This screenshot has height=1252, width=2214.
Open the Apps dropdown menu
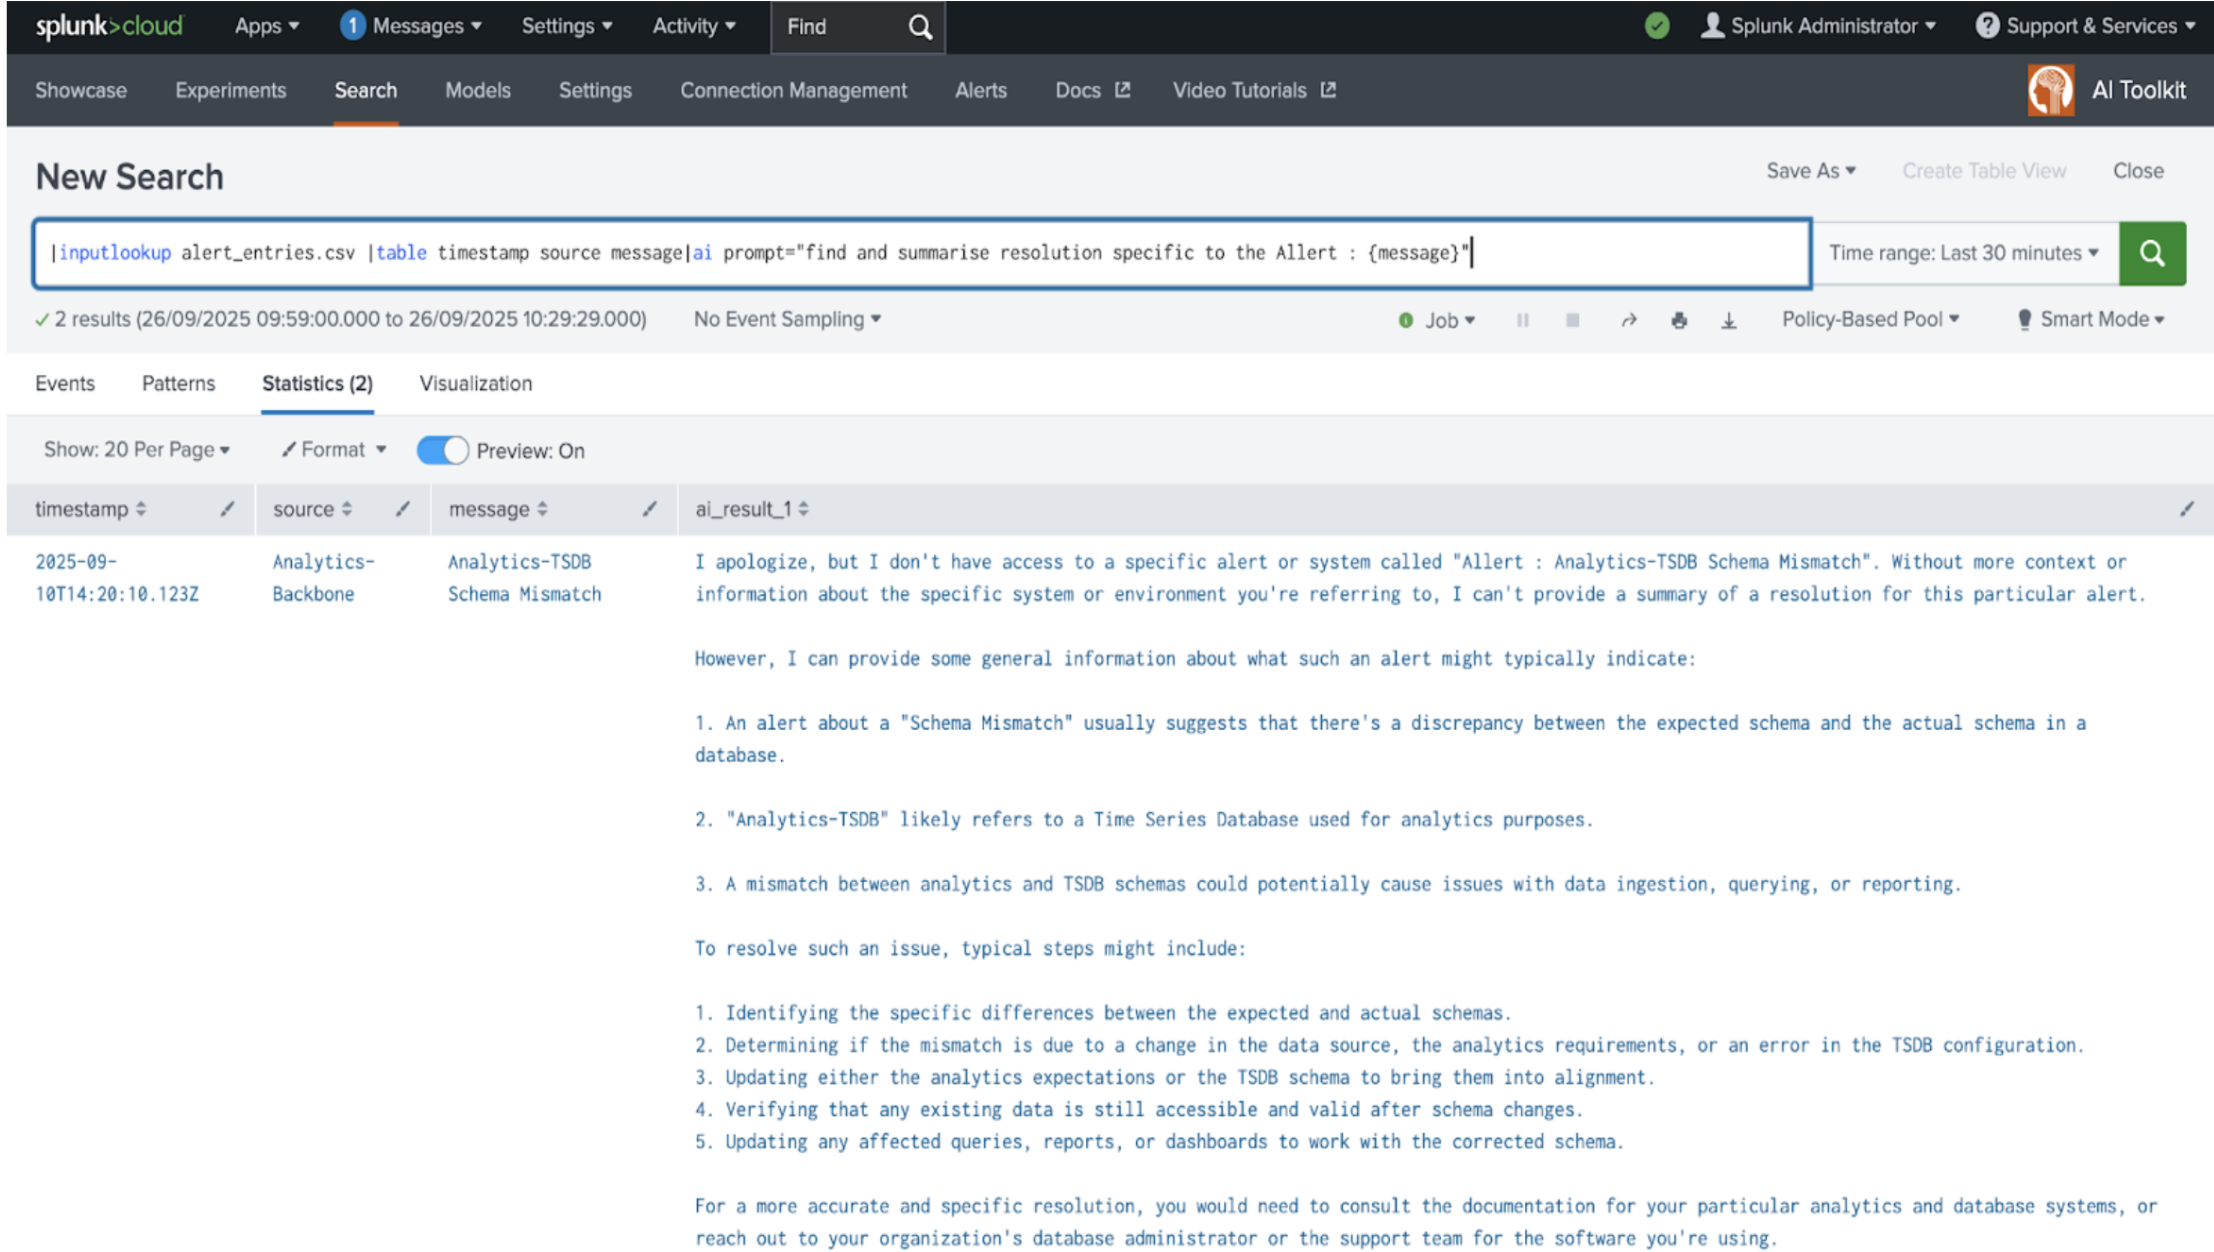click(x=266, y=26)
